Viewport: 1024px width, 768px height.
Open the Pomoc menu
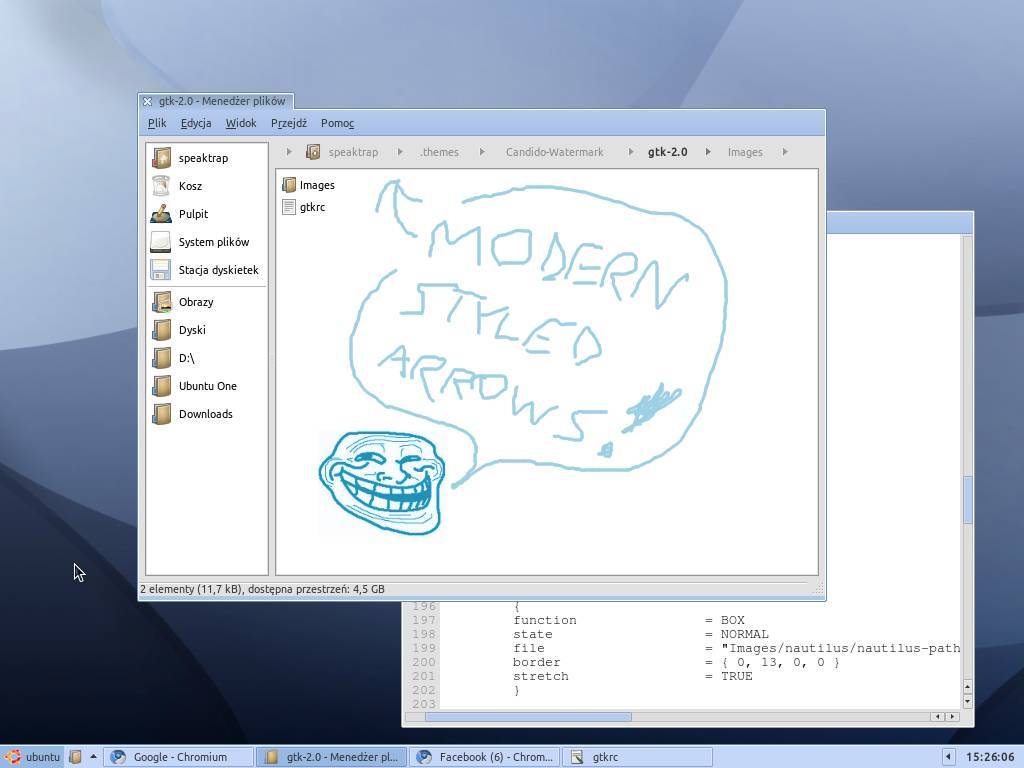(338, 123)
